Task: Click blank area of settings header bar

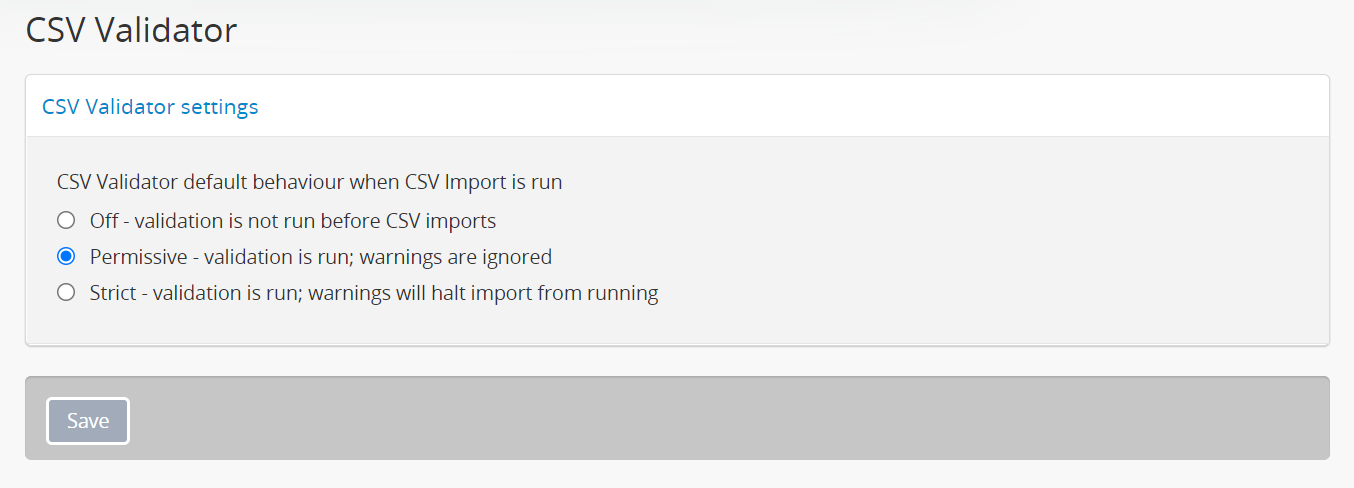Action: coord(800,107)
